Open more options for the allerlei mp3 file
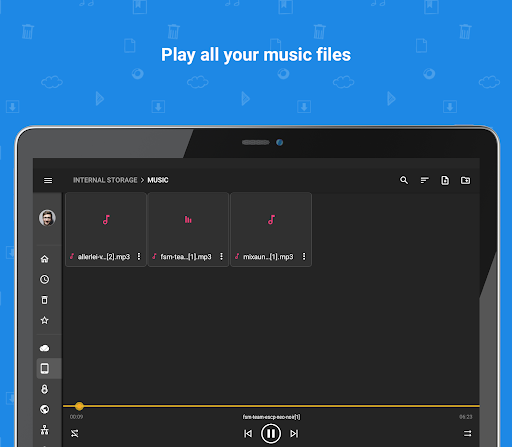 (139, 256)
